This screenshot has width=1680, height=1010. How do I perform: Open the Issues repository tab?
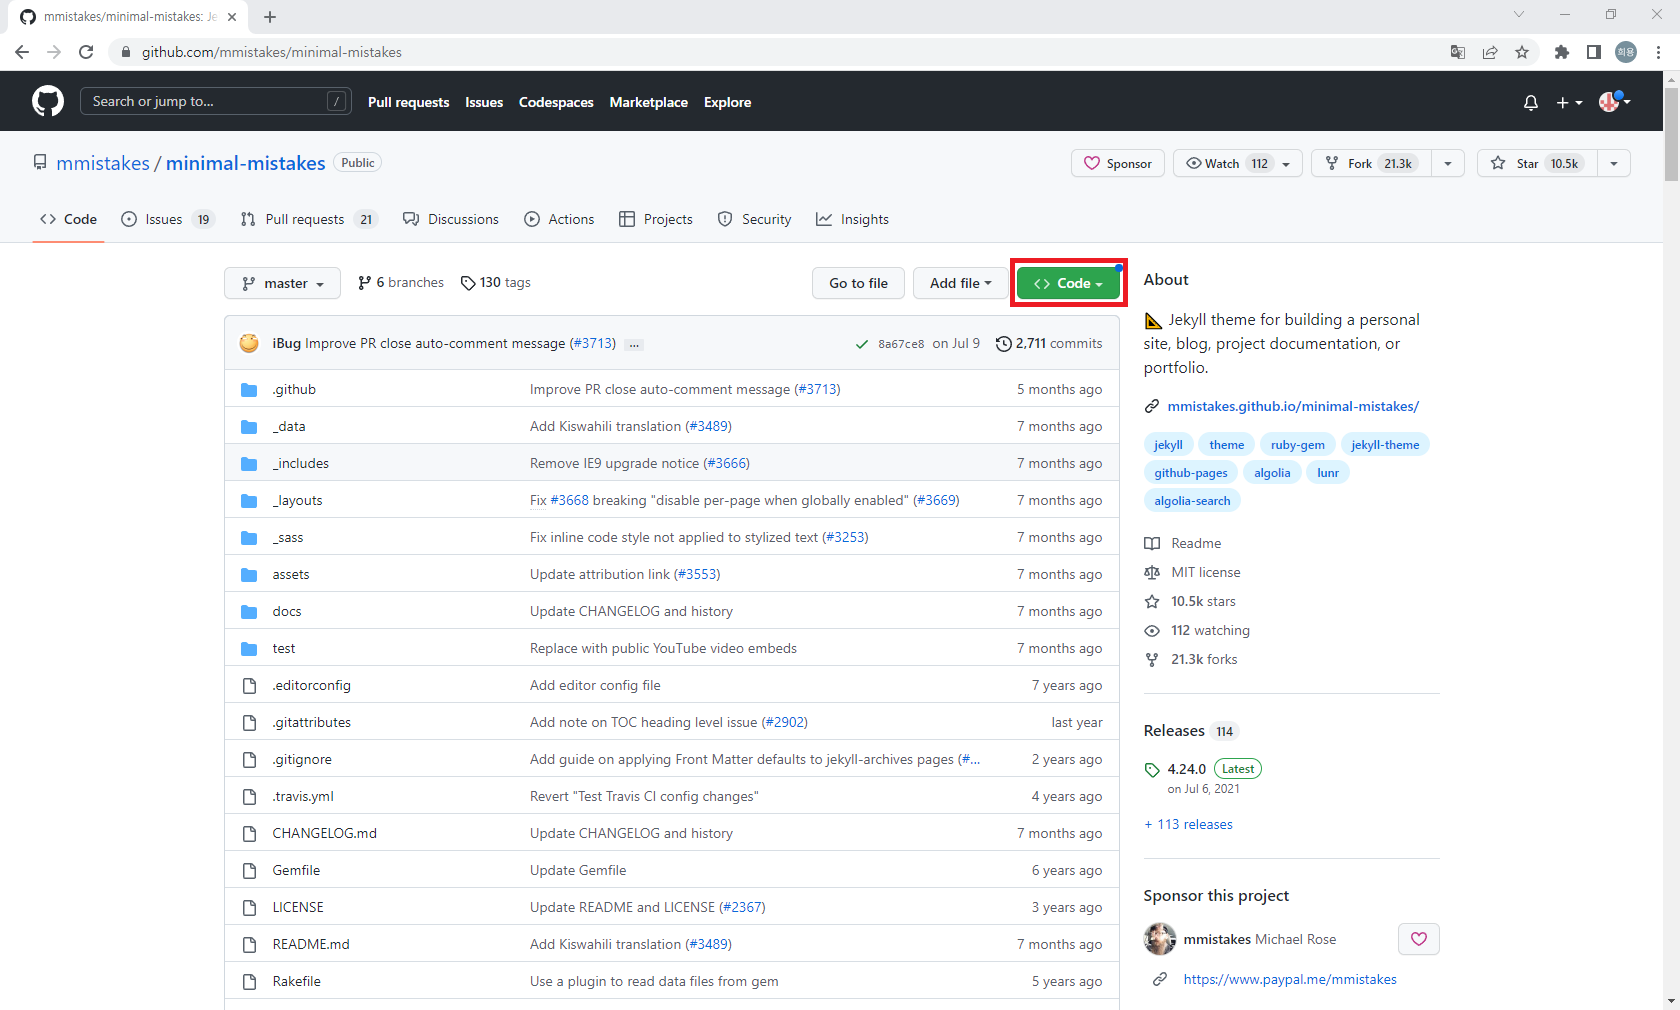coord(167,219)
